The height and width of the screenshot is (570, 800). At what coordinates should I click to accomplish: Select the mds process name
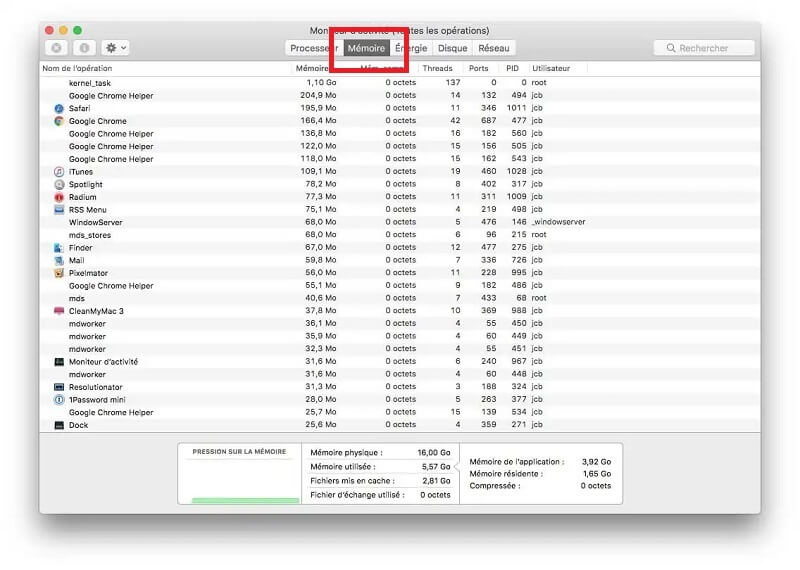[x=77, y=298]
